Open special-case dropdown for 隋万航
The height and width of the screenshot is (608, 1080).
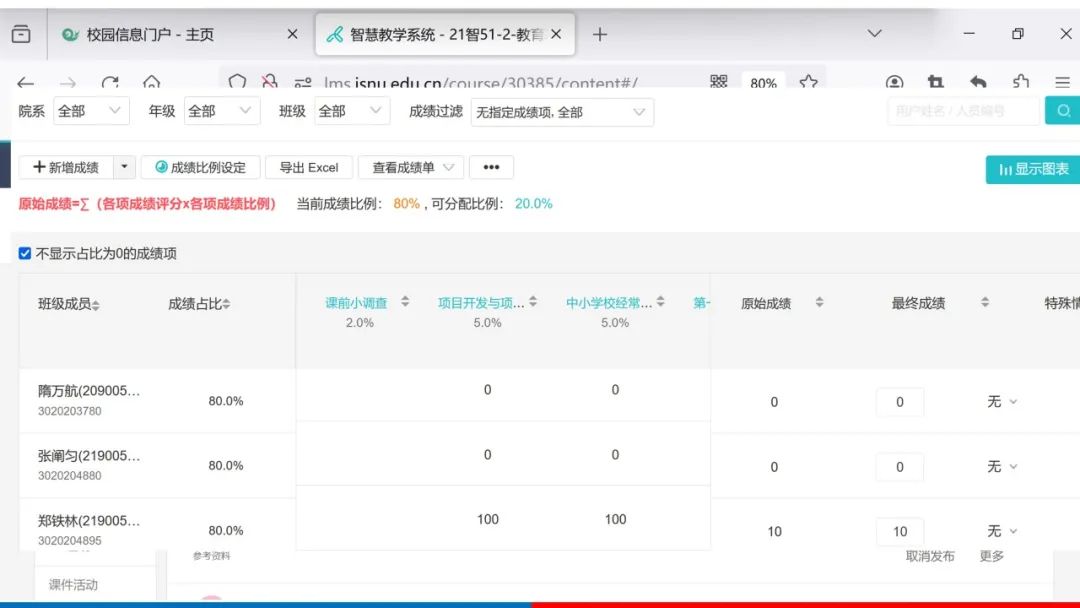[1001, 401]
